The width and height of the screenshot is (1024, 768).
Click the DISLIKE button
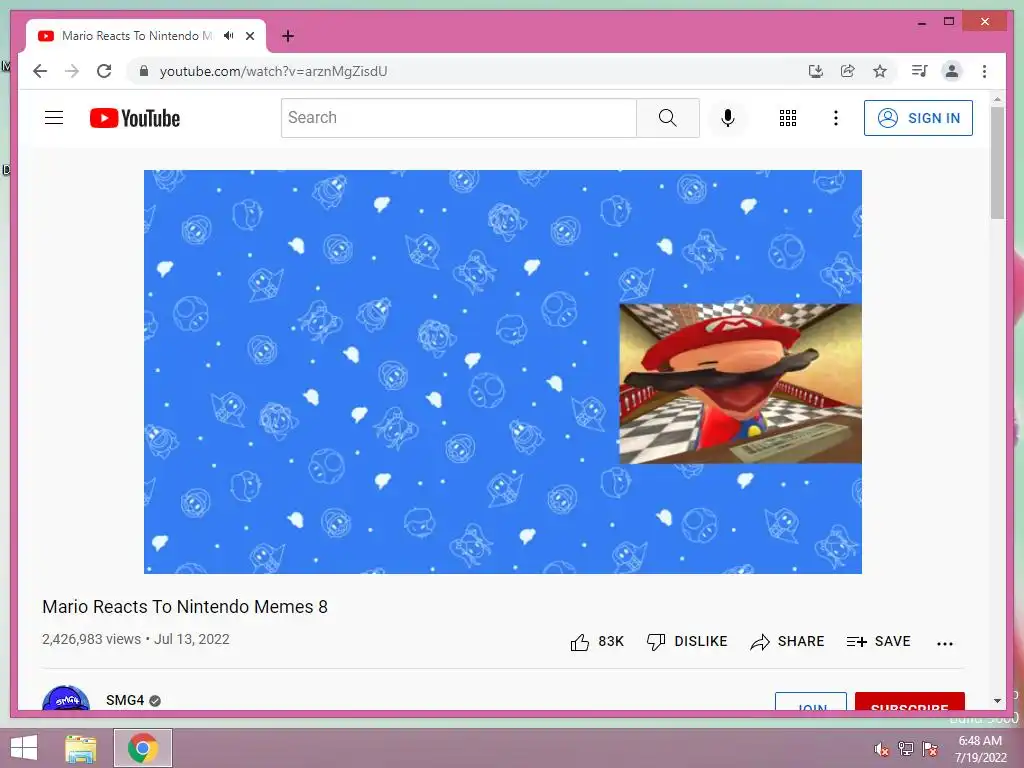pos(687,641)
